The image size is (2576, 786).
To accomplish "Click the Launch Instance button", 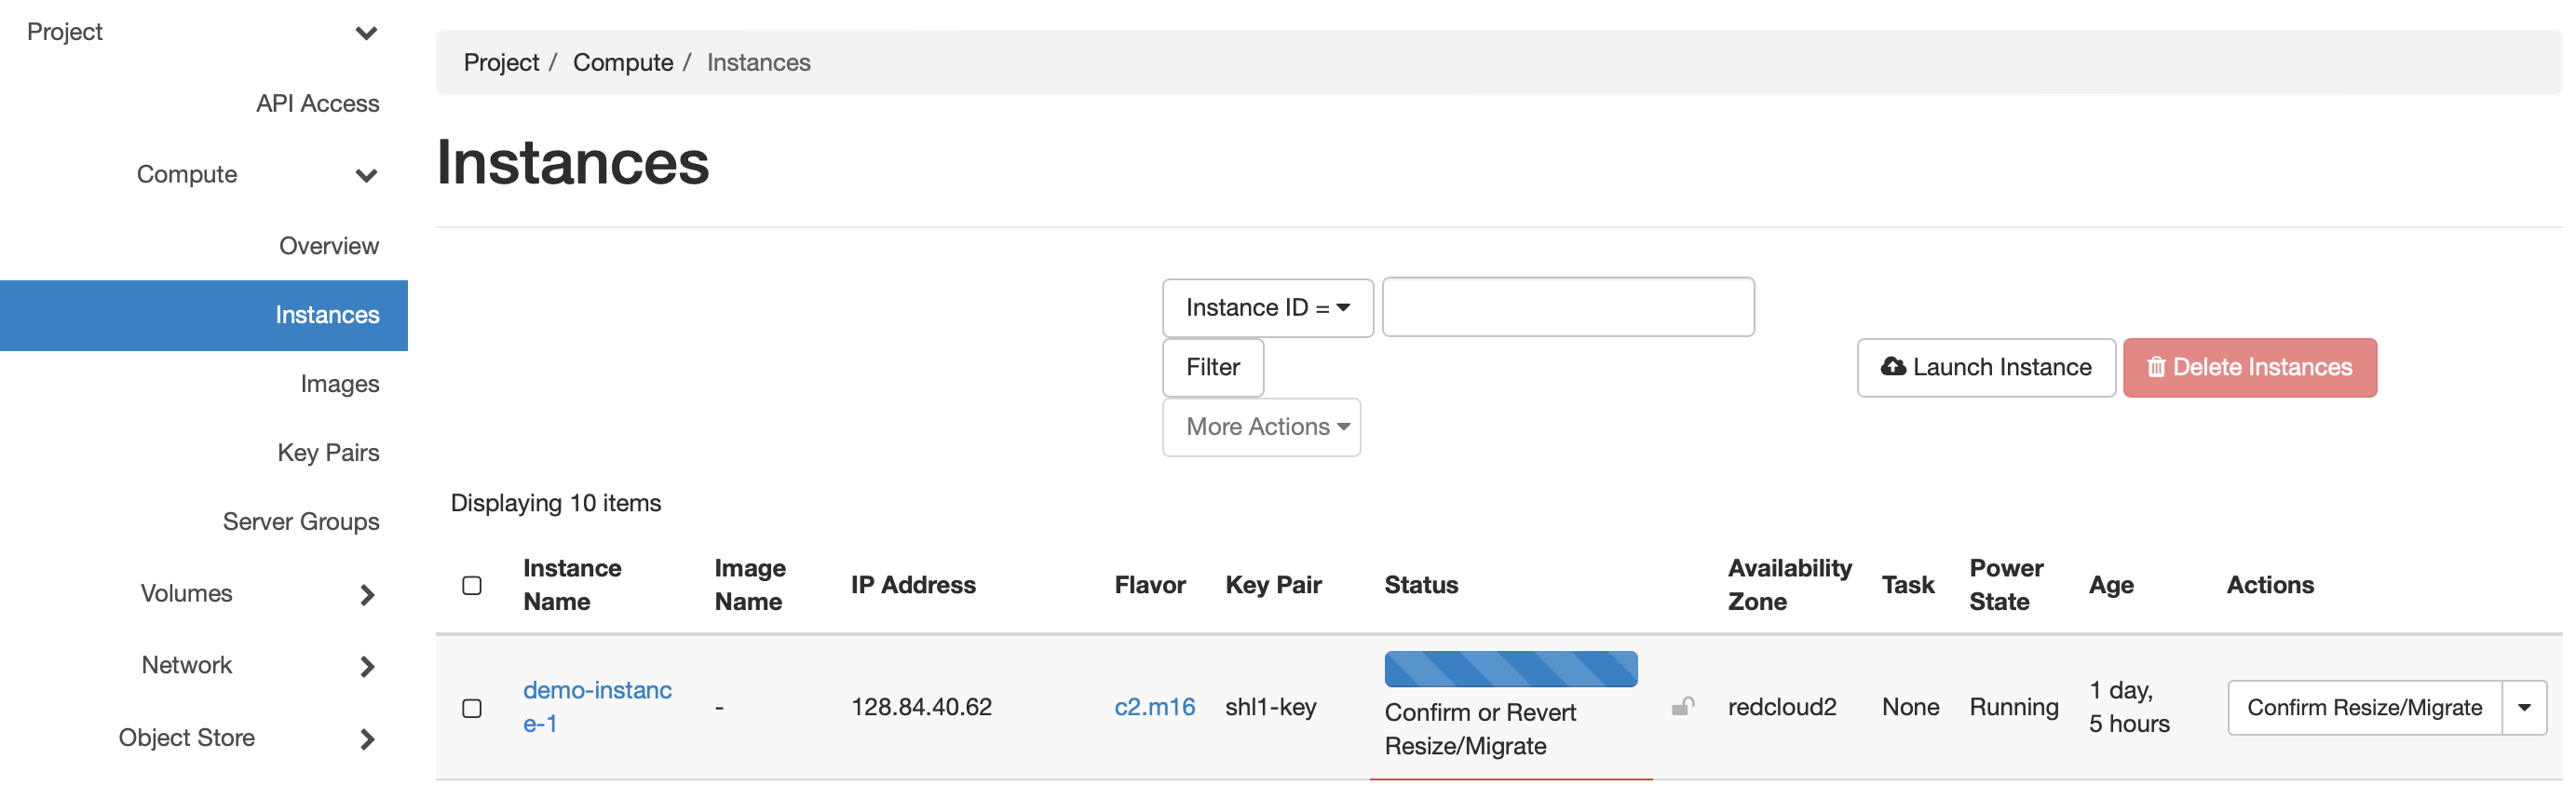I will (1985, 367).
